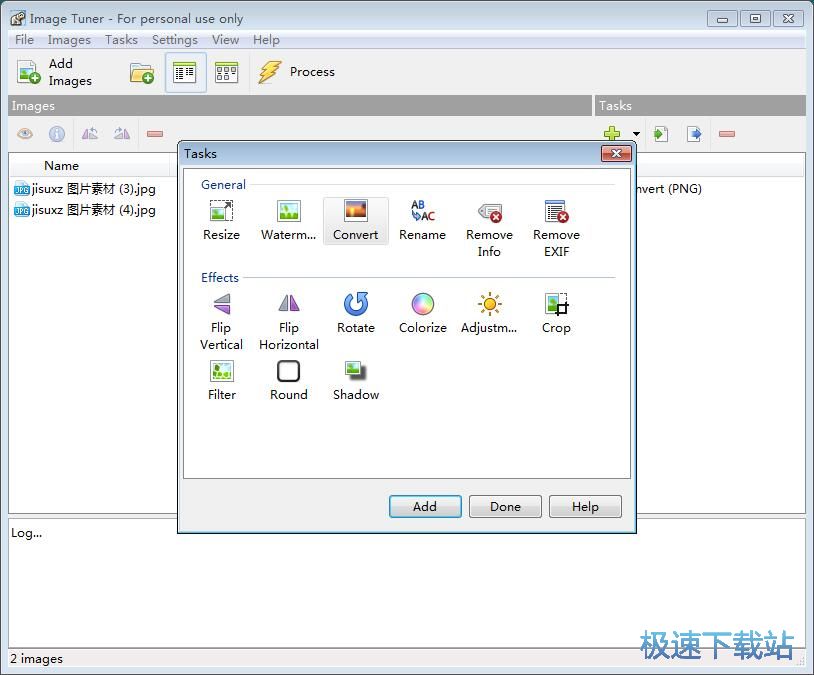The width and height of the screenshot is (814, 675).
Task: Select the Resize task icon
Action: [221, 221]
